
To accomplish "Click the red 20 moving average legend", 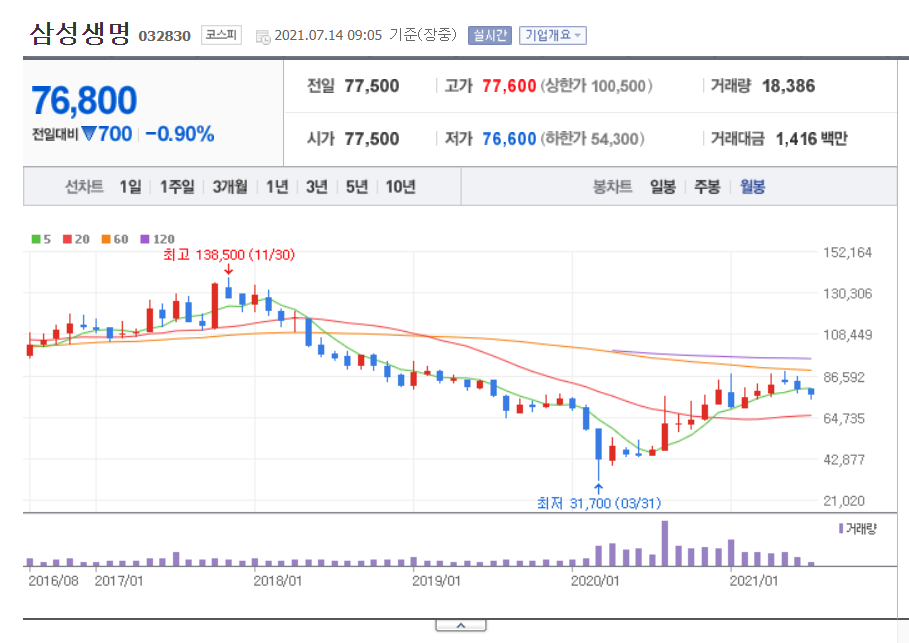I will [x=77, y=239].
